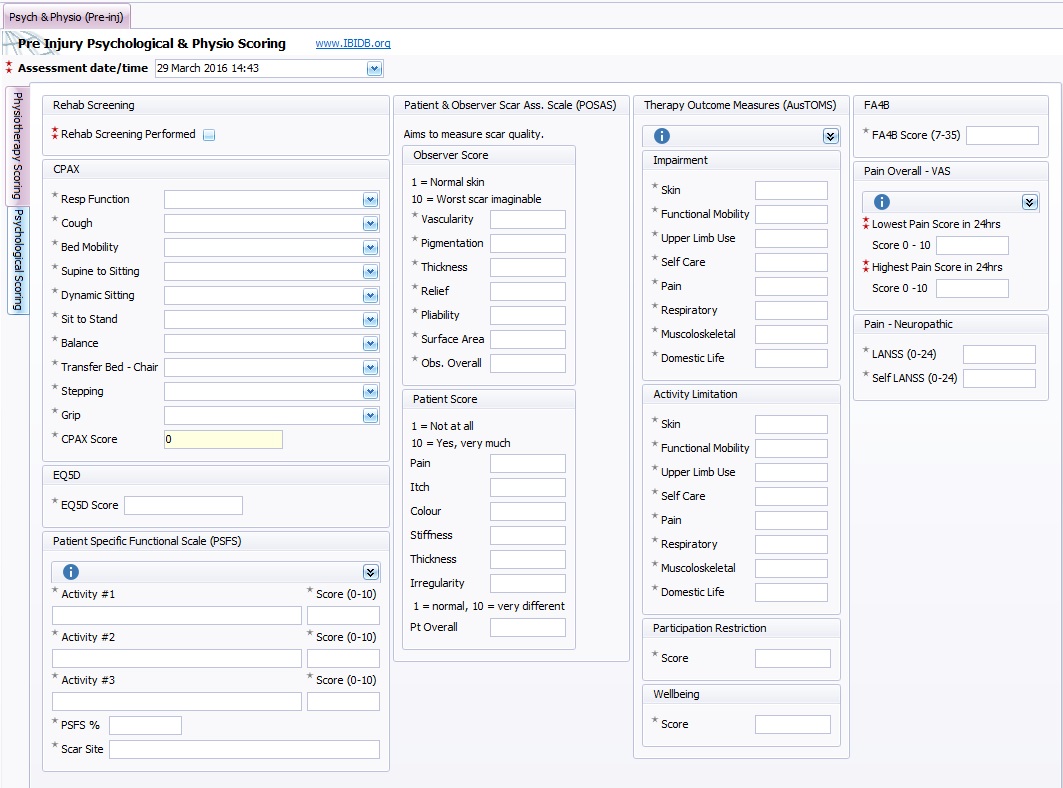The image size is (1063, 788).
Task: Expand the AusTOMS info bar chevron
Action: pyautogui.click(x=830, y=136)
